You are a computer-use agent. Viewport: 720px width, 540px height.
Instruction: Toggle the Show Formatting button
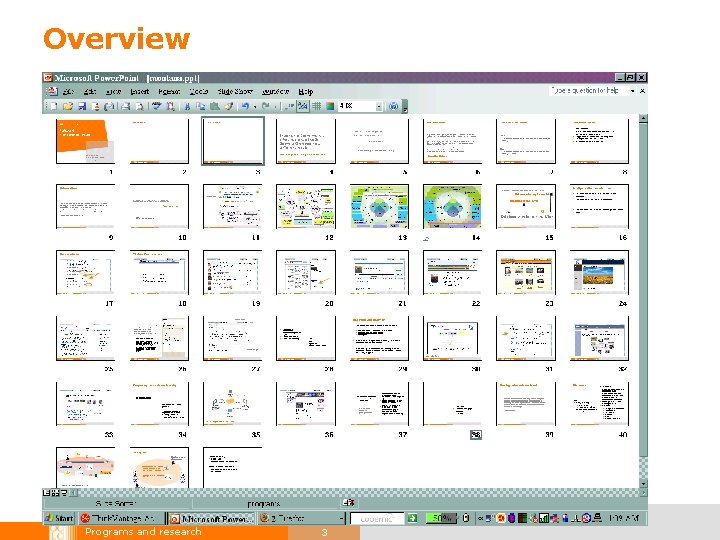pyautogui.click(x=303, y=107)
